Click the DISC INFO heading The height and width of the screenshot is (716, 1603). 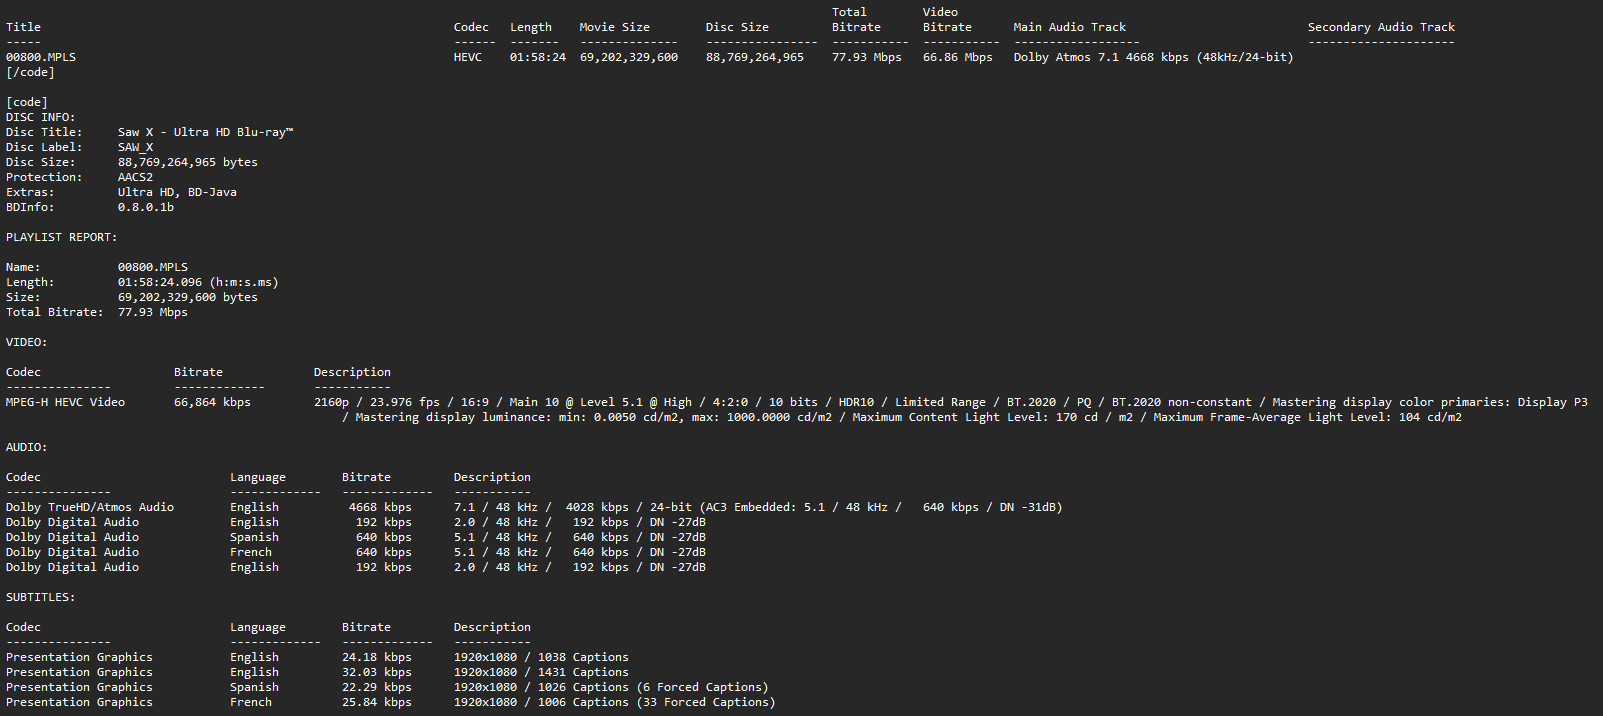coord(40,117)
